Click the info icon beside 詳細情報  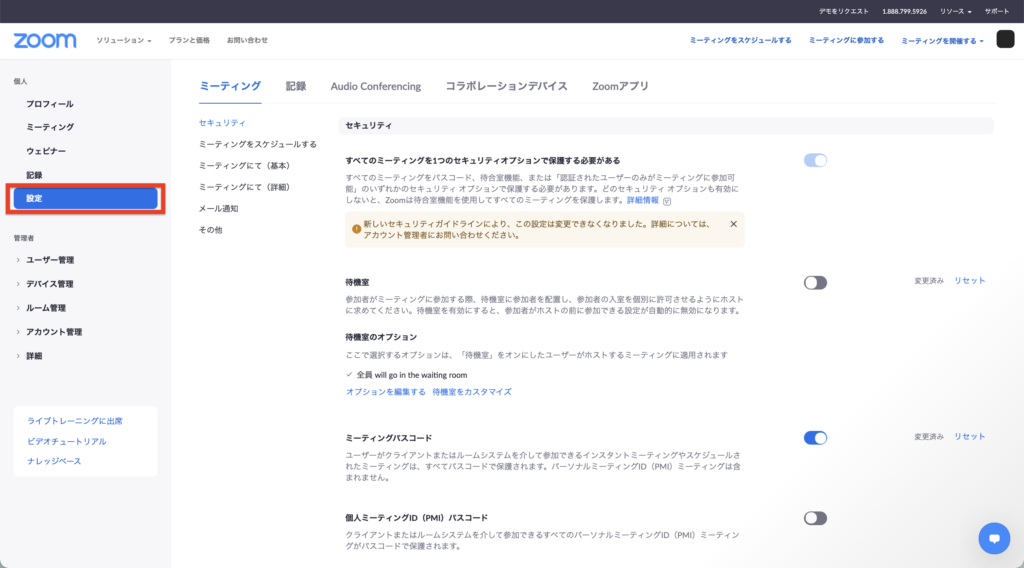667,201
